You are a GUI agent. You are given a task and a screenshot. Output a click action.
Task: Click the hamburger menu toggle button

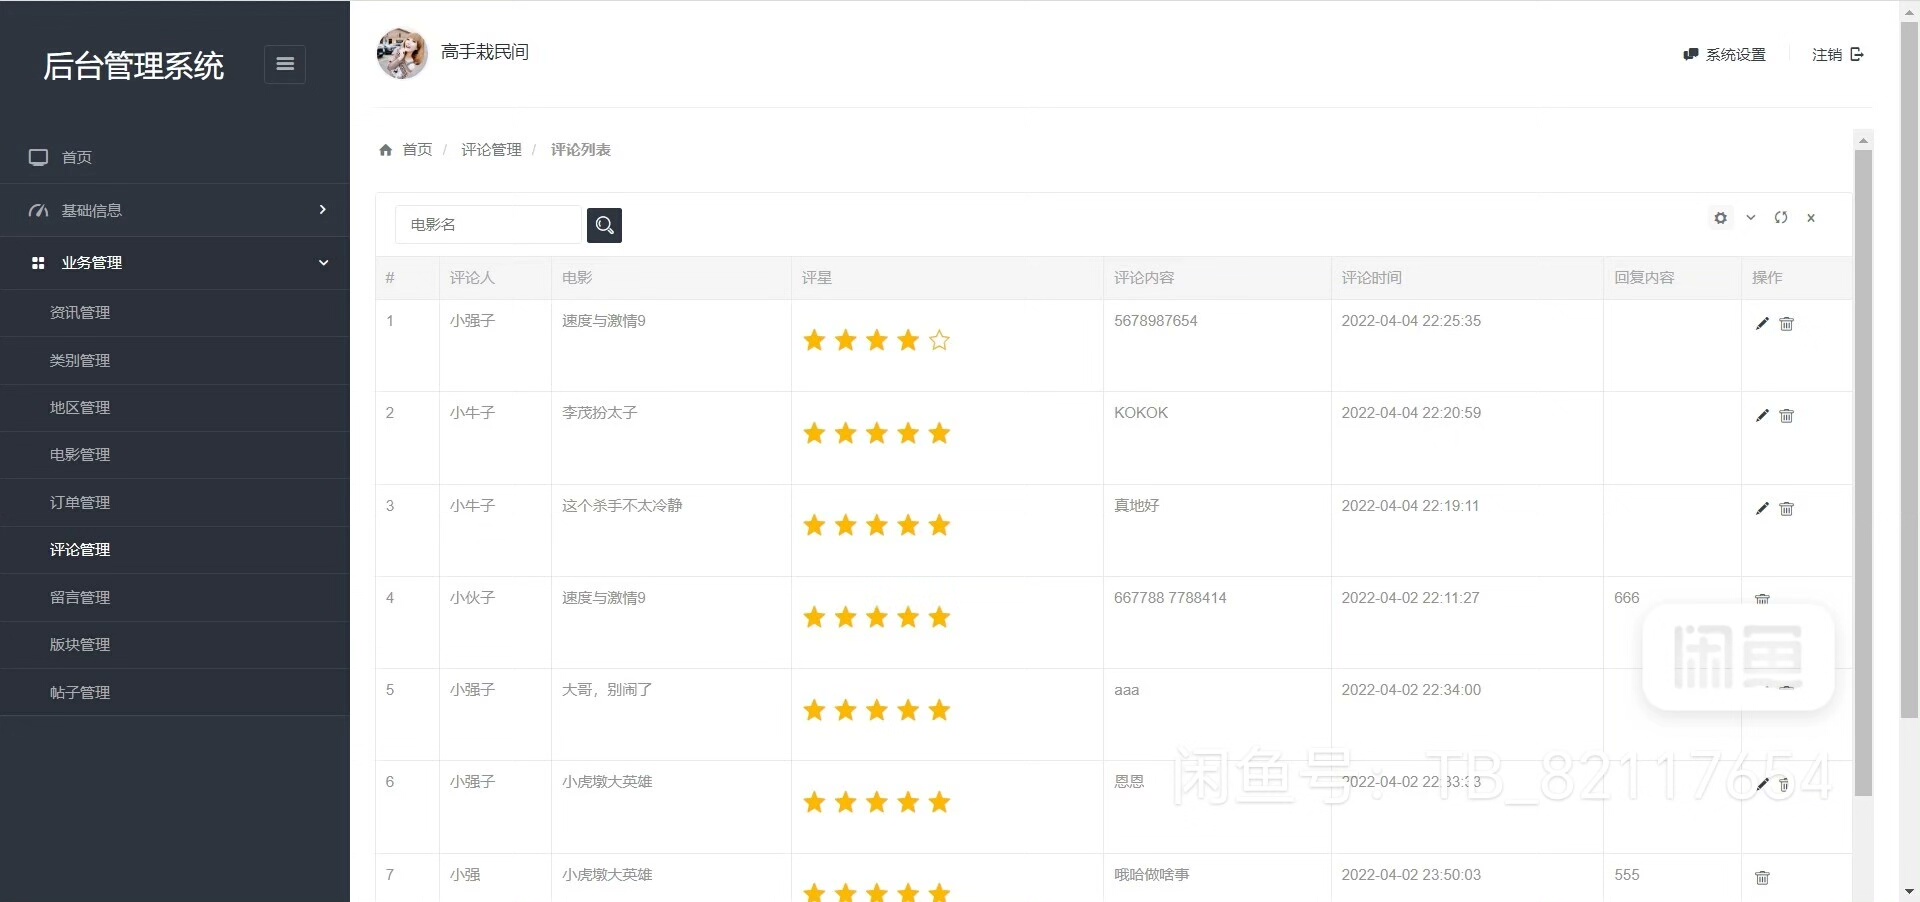coord(285,64)
